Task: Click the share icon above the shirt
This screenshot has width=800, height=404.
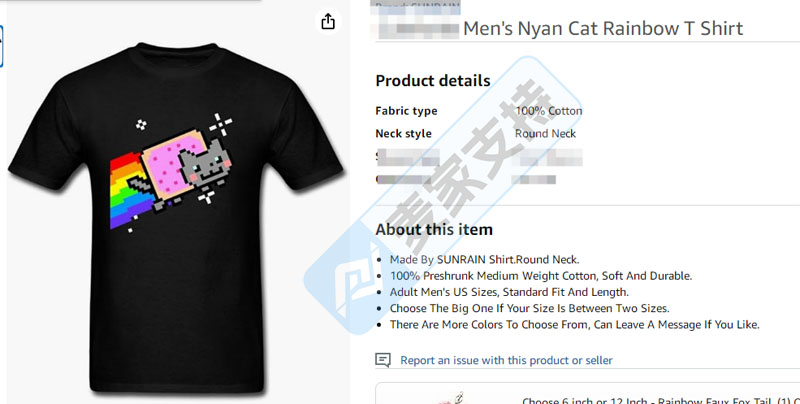Action: (327, 21)
